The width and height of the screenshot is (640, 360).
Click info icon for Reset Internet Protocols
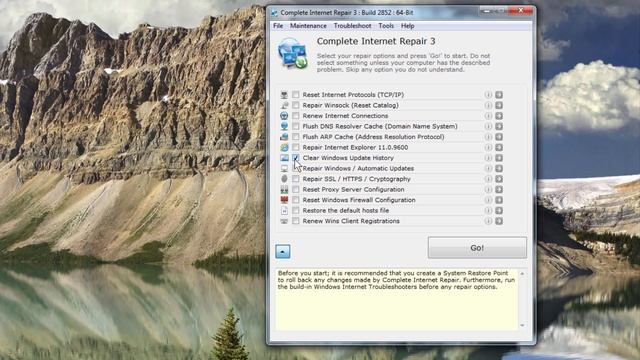tap(488, 95)
